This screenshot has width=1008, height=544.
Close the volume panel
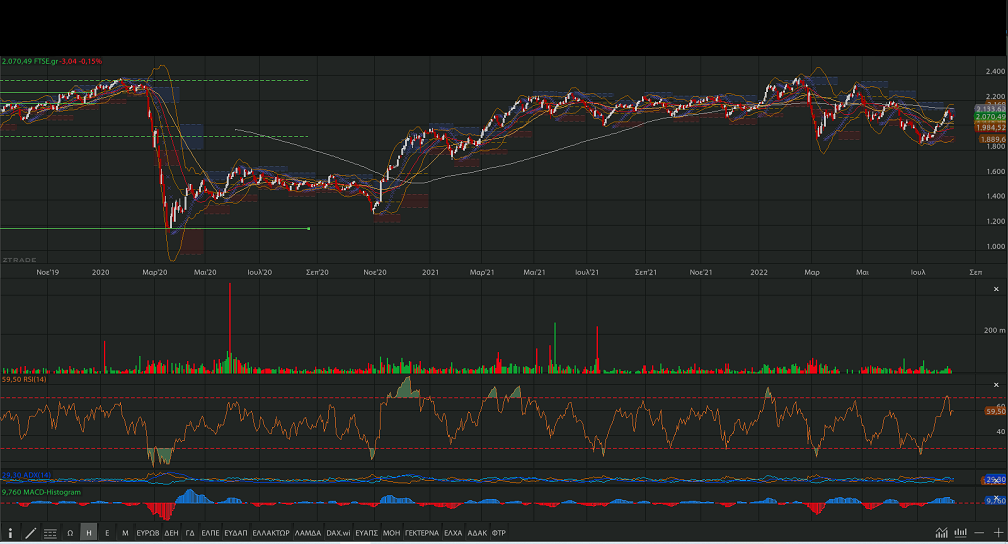coord(995,285)
